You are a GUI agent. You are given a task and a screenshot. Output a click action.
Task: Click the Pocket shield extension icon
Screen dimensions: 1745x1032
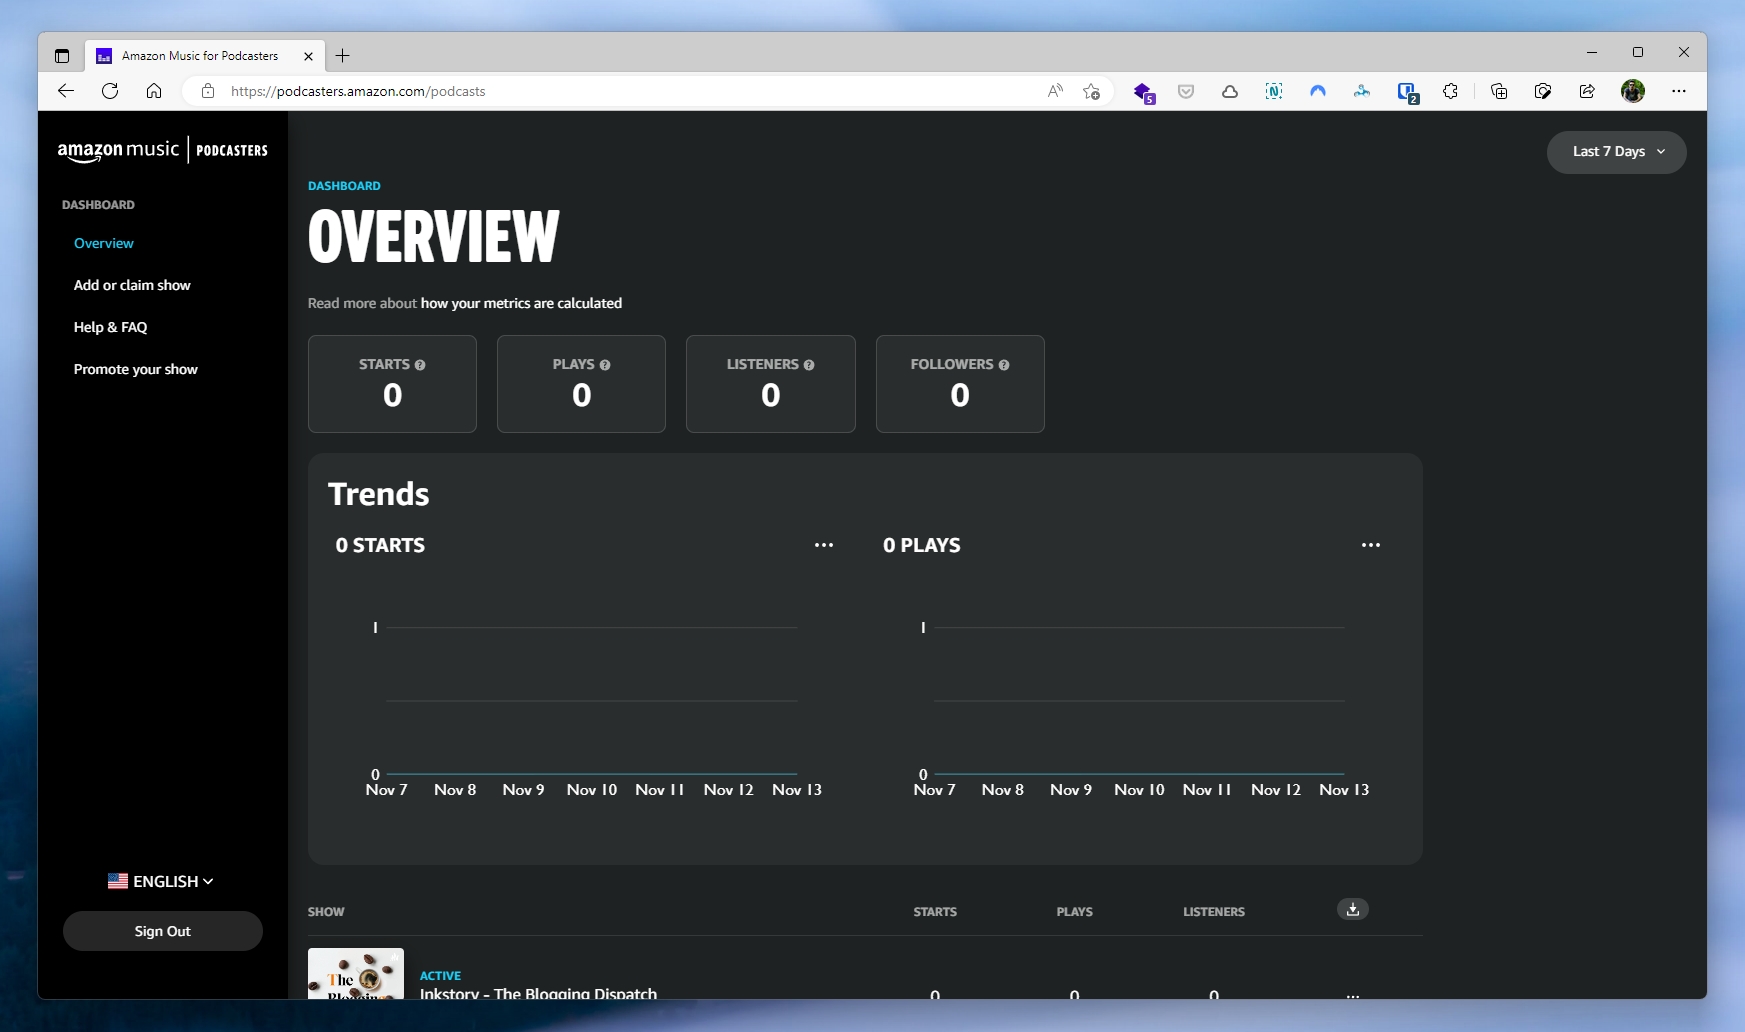point(1186,91)
